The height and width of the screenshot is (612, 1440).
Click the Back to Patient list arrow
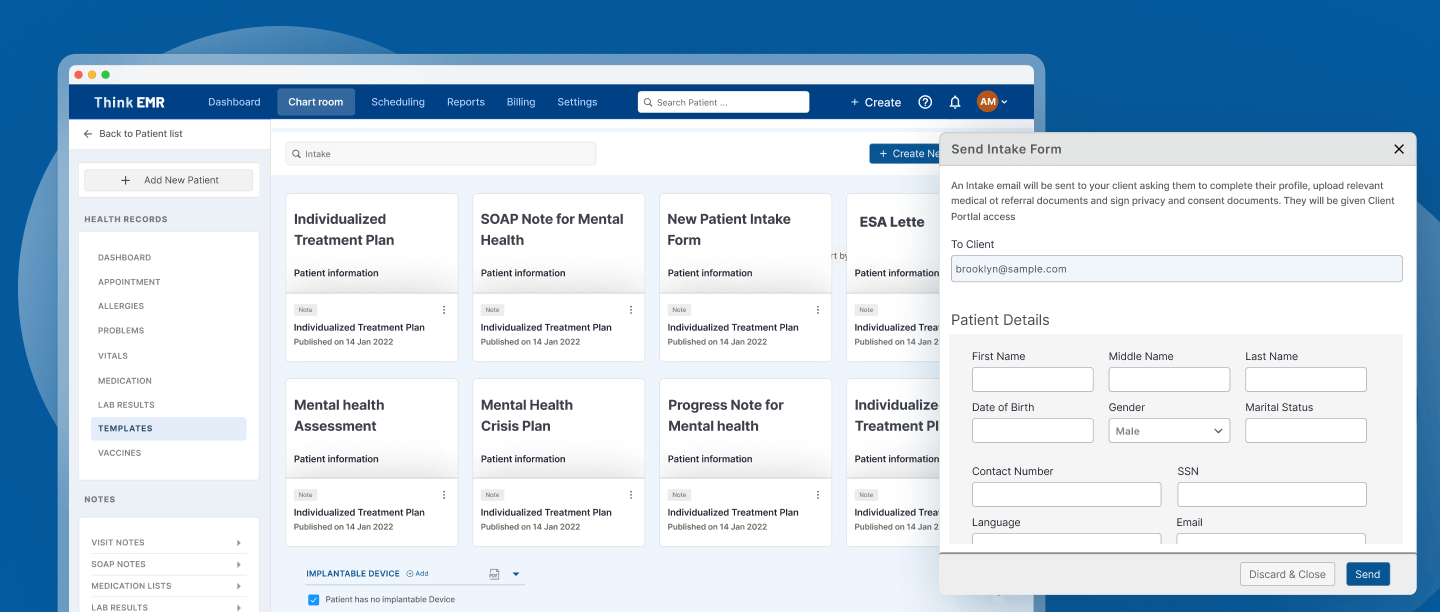pyautogui.click(x=88, y=134)
